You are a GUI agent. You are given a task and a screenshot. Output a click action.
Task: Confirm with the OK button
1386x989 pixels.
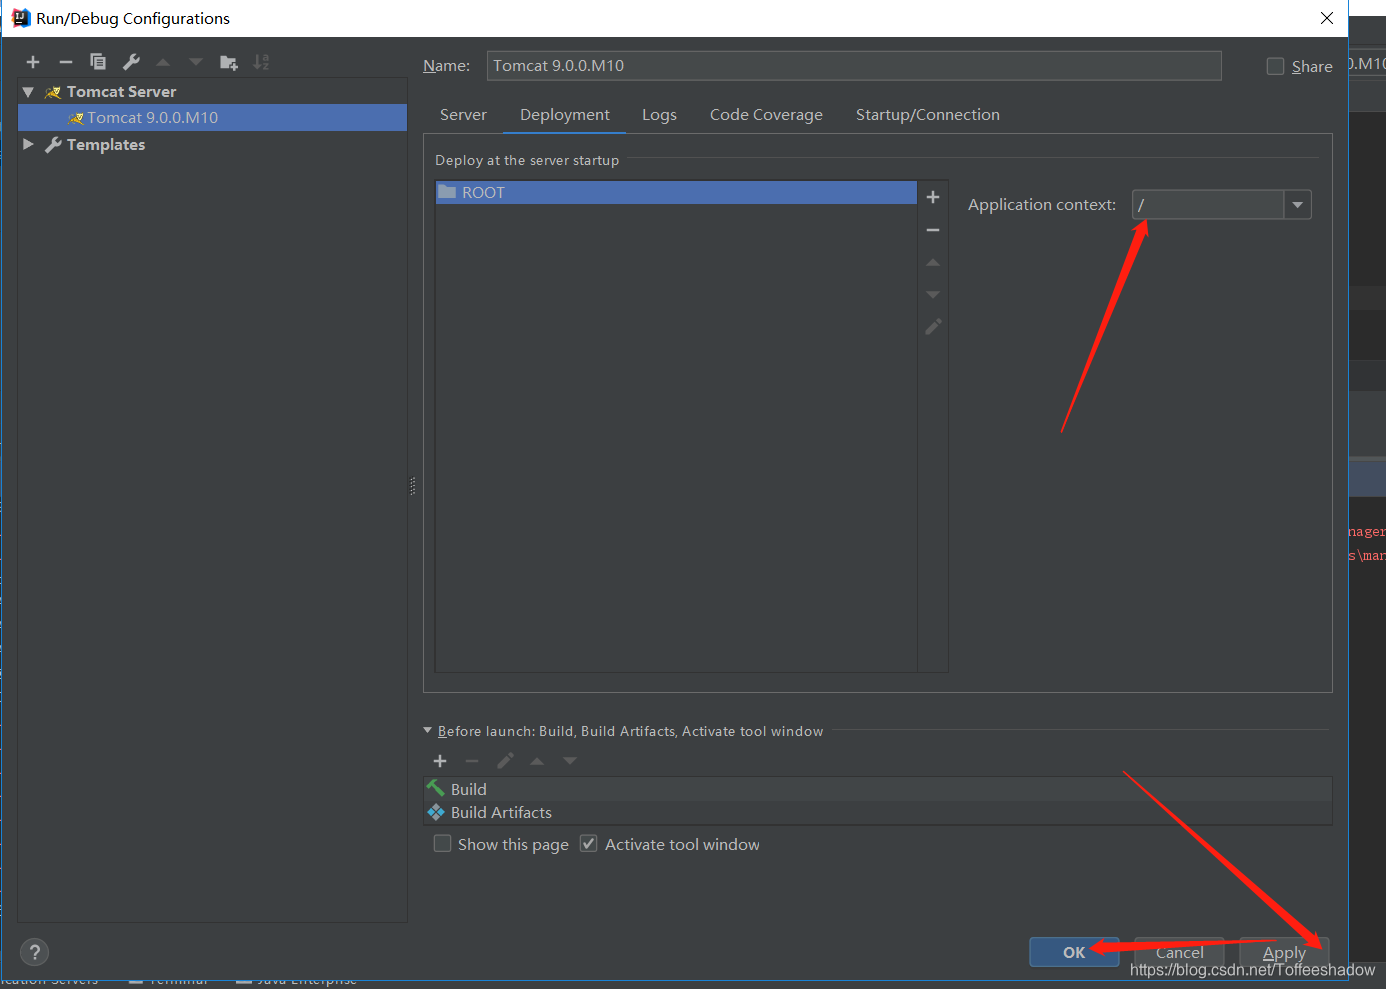pos(1074,952)
